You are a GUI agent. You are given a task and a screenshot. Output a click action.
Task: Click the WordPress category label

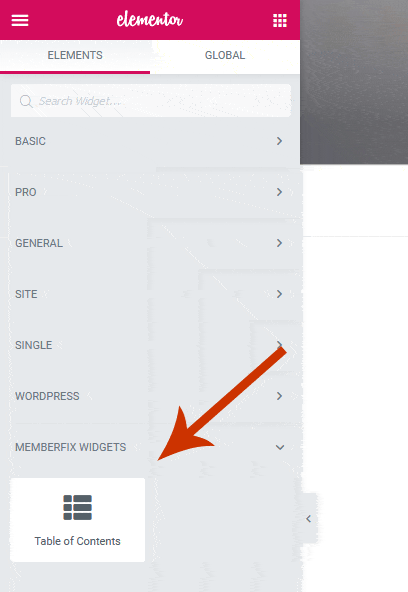coord(47,396)
